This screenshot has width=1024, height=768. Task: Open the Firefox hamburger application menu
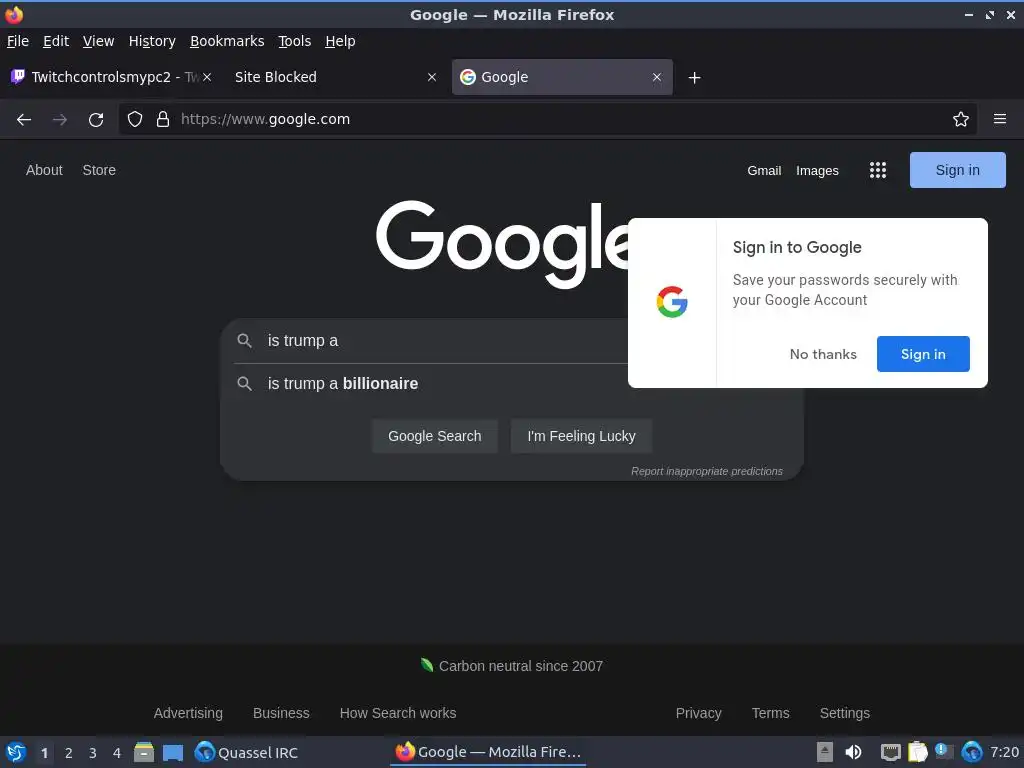[x=1000, y=119]
